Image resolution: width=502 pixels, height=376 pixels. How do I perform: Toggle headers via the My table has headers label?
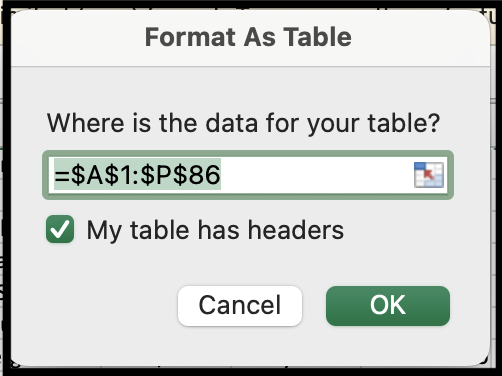pyautogui.click(x=215, y=230)
